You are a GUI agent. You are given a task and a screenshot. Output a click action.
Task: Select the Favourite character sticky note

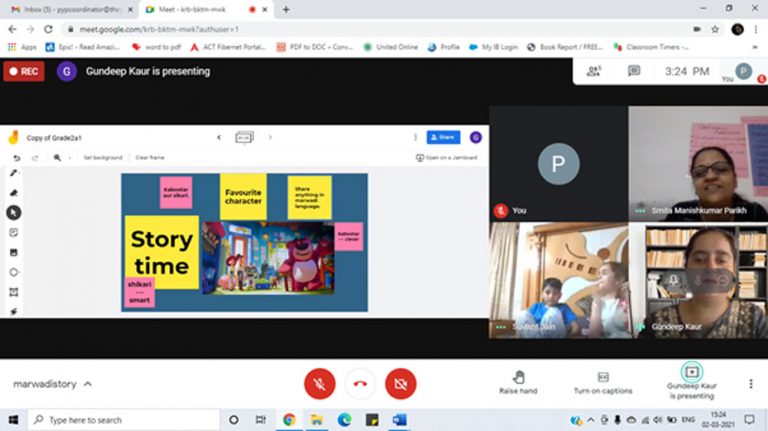[x=243, y=196]
